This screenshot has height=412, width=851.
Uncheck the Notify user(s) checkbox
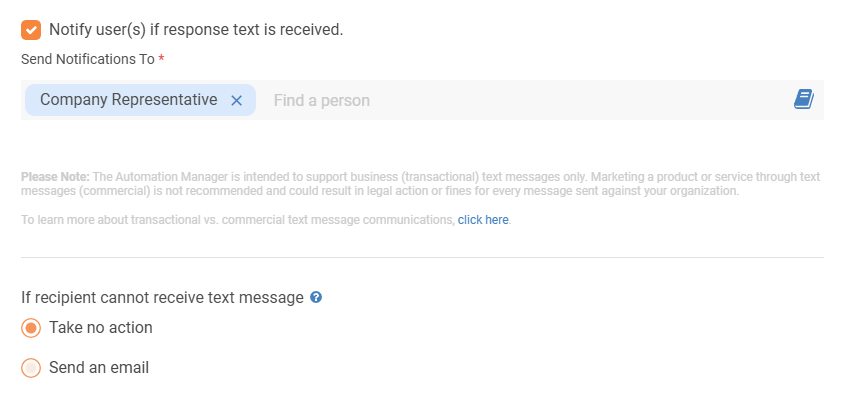click(x=31, y=30)
